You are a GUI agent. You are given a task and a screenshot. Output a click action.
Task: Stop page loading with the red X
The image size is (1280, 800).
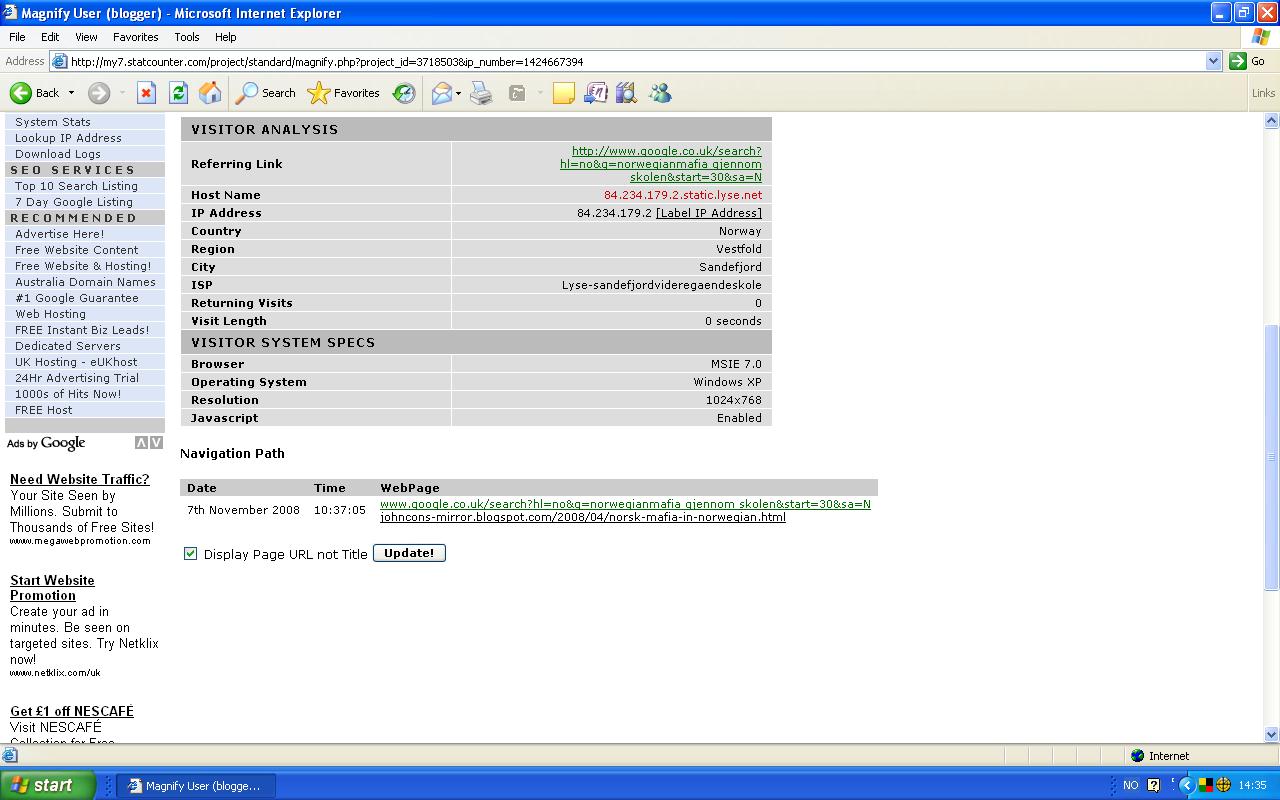pyautogui.click(x=146, y=93)
